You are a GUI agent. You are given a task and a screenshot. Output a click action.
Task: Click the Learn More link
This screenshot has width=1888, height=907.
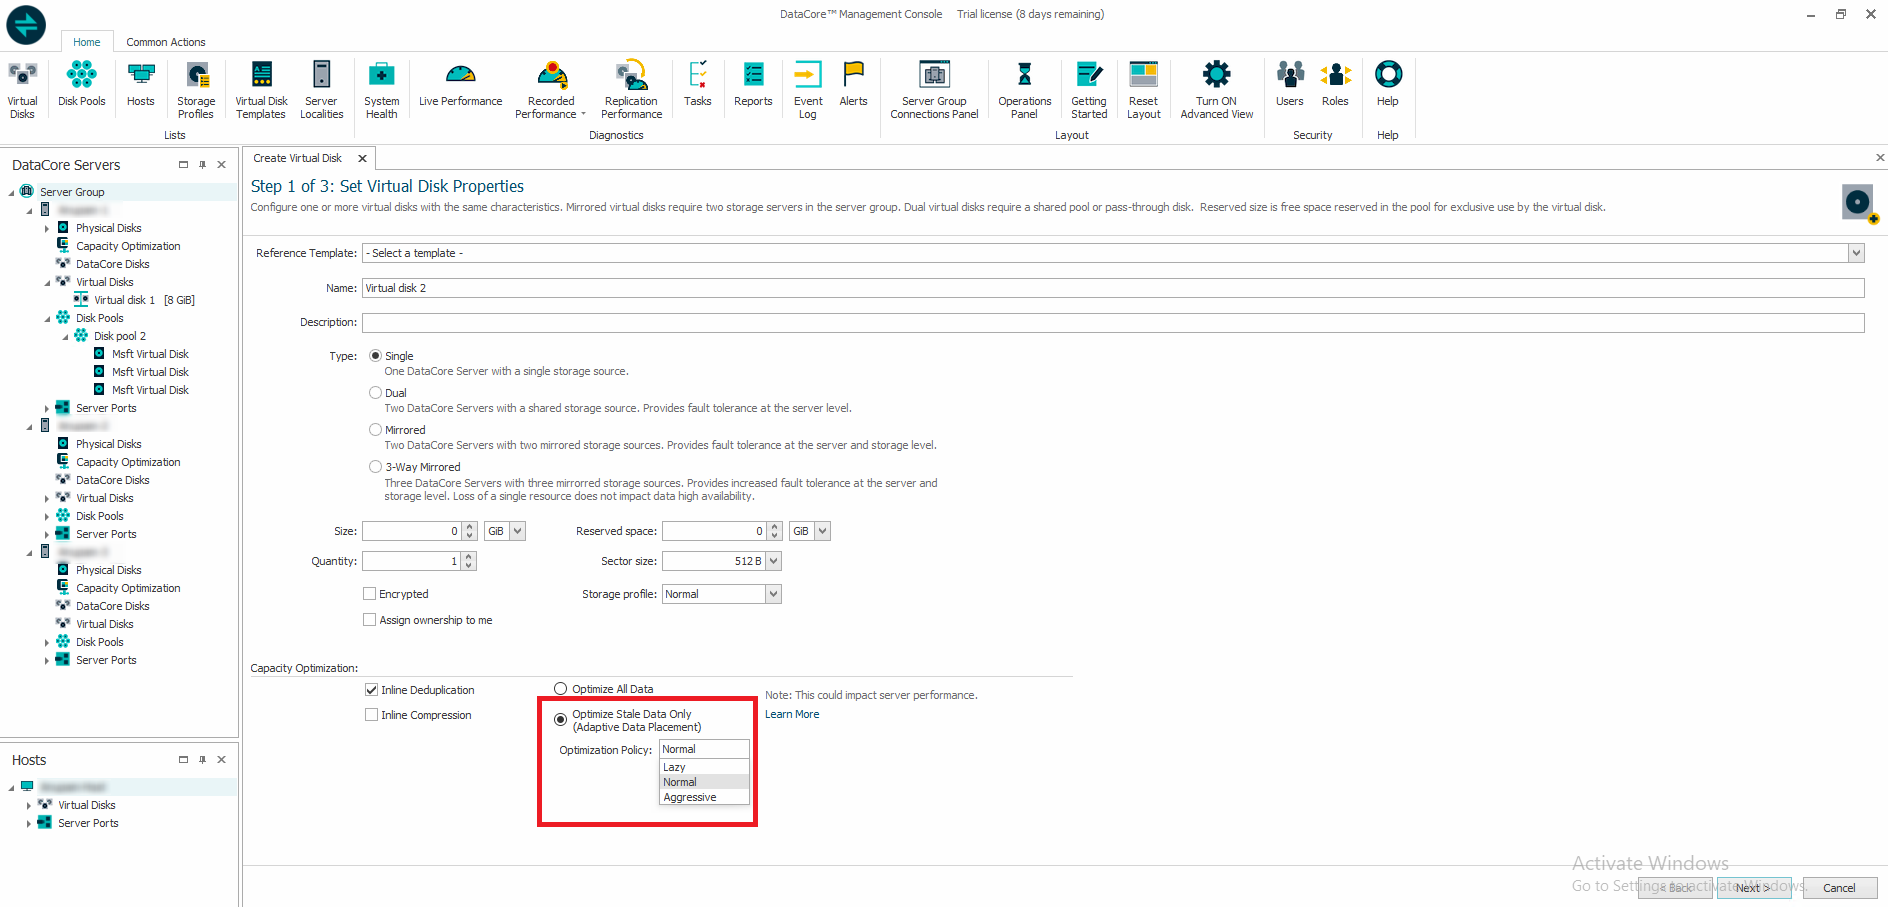[x=792, y=714]
